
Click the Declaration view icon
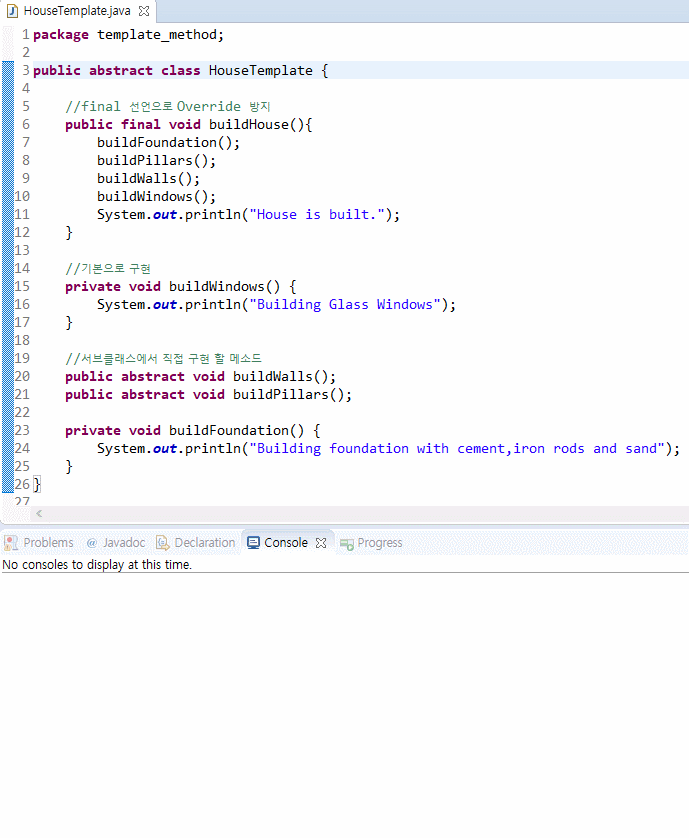click(162, 543)
